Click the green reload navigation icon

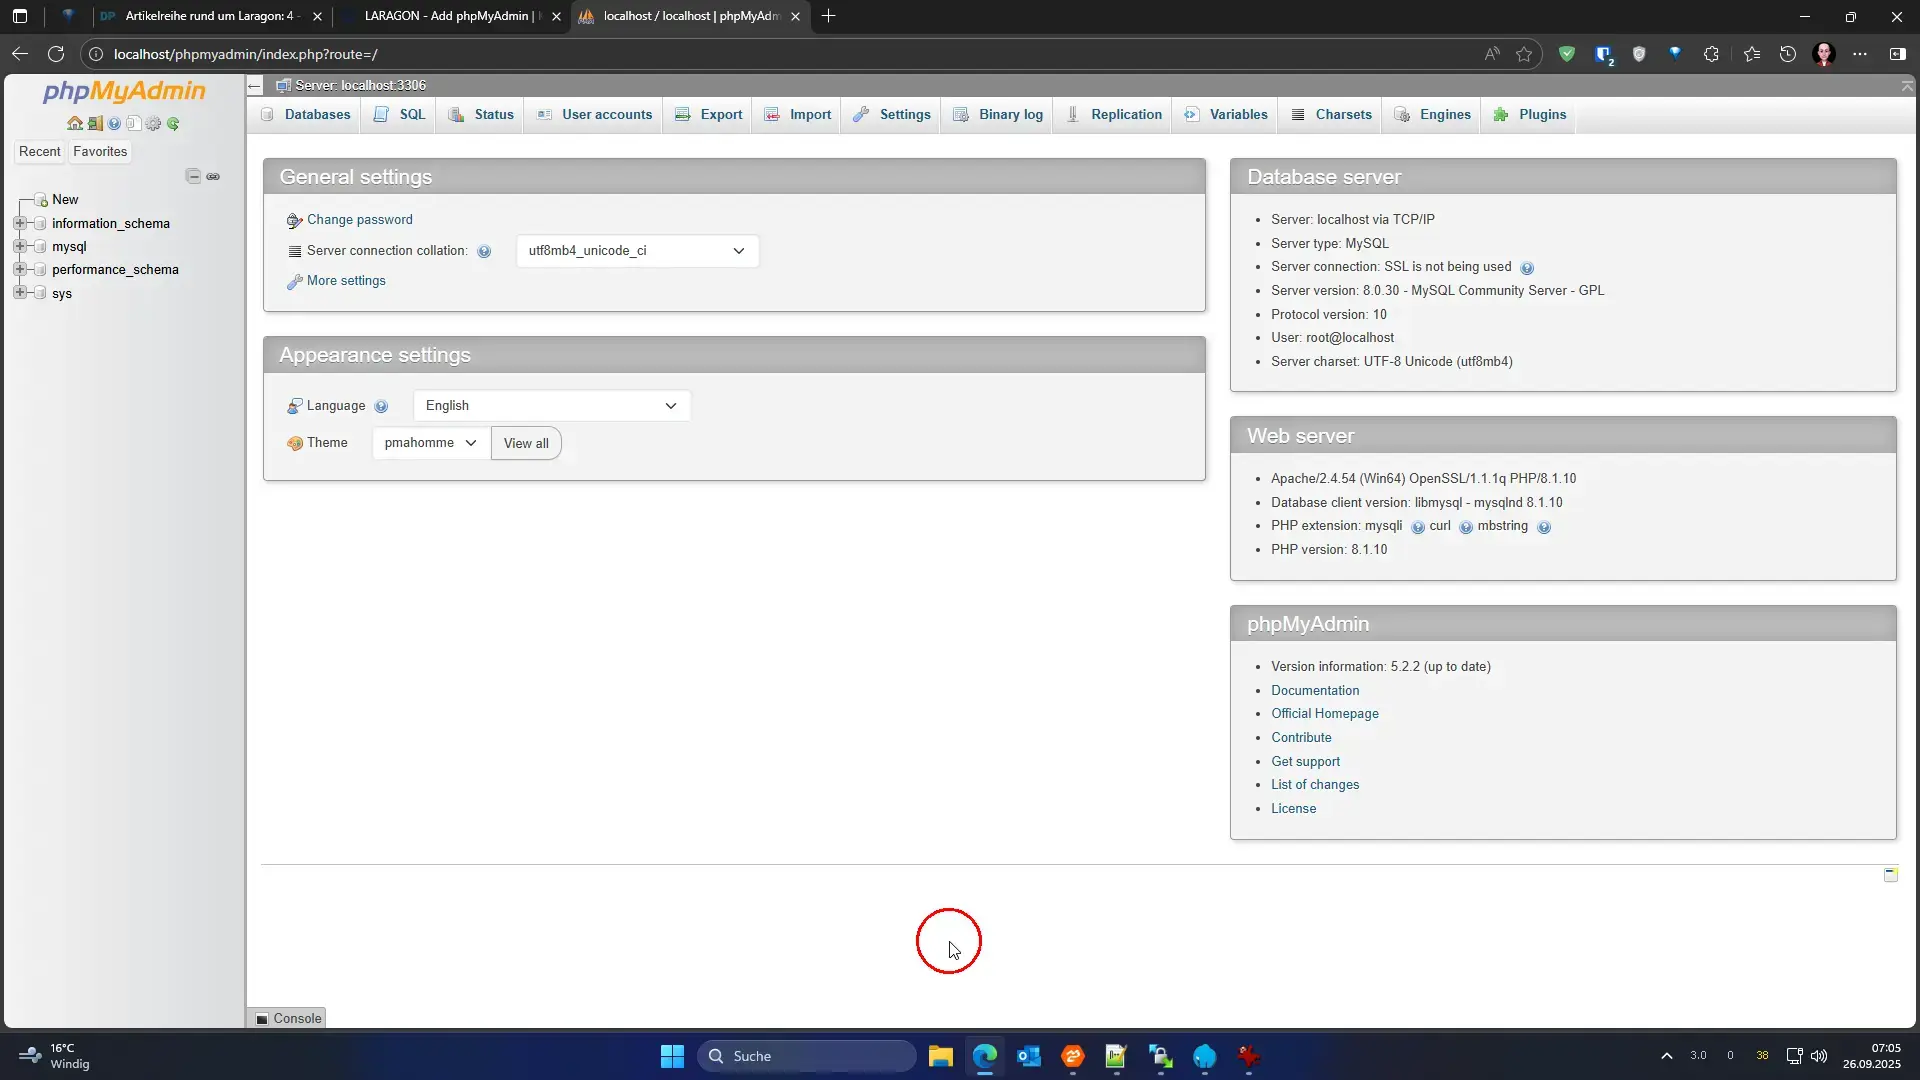(x=173, y=124)
